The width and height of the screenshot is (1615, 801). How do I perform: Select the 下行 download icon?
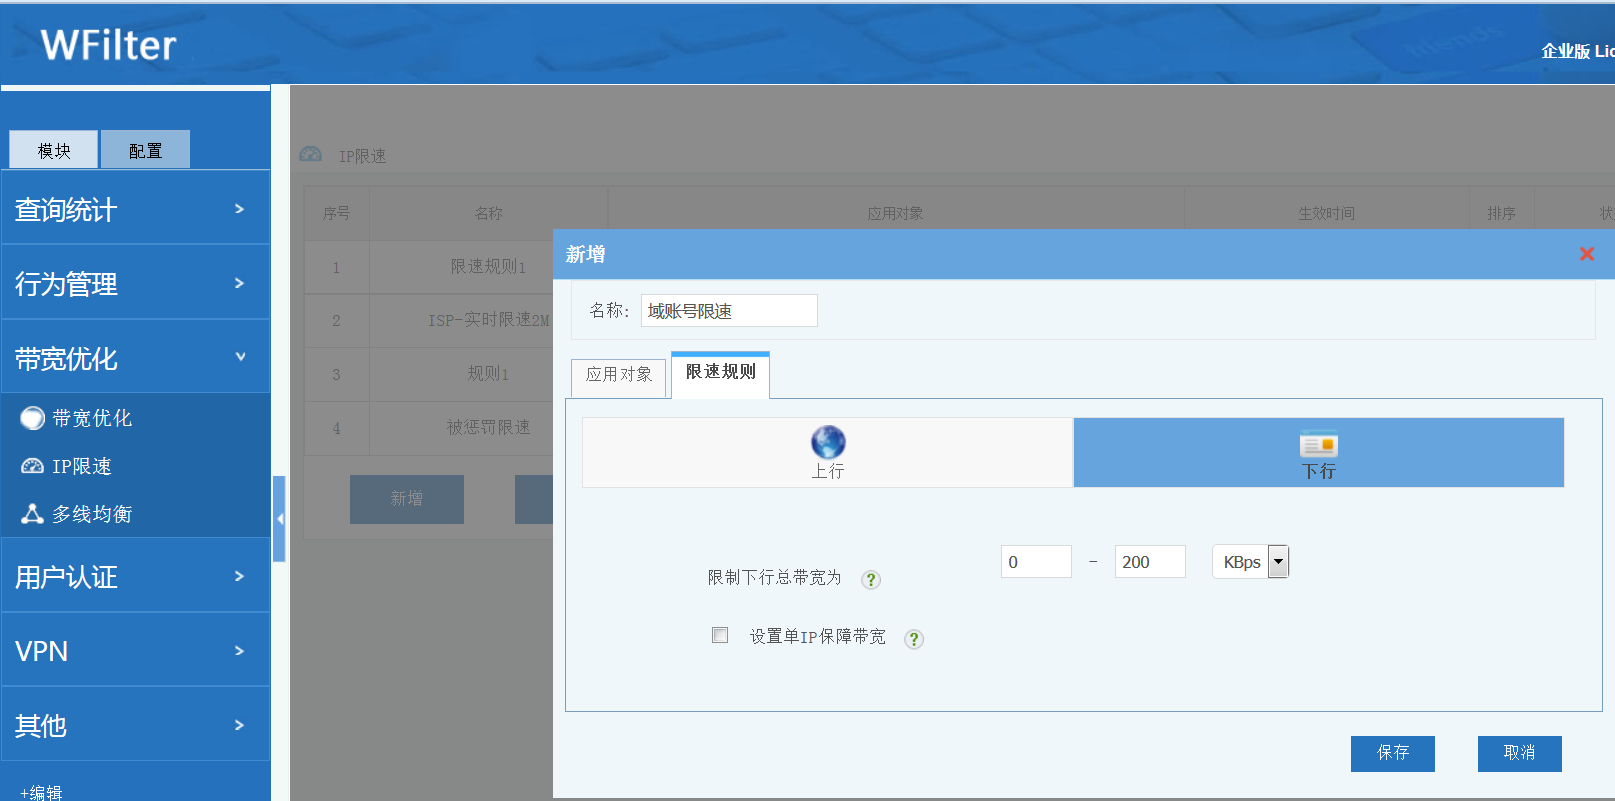pos(1318,444)
